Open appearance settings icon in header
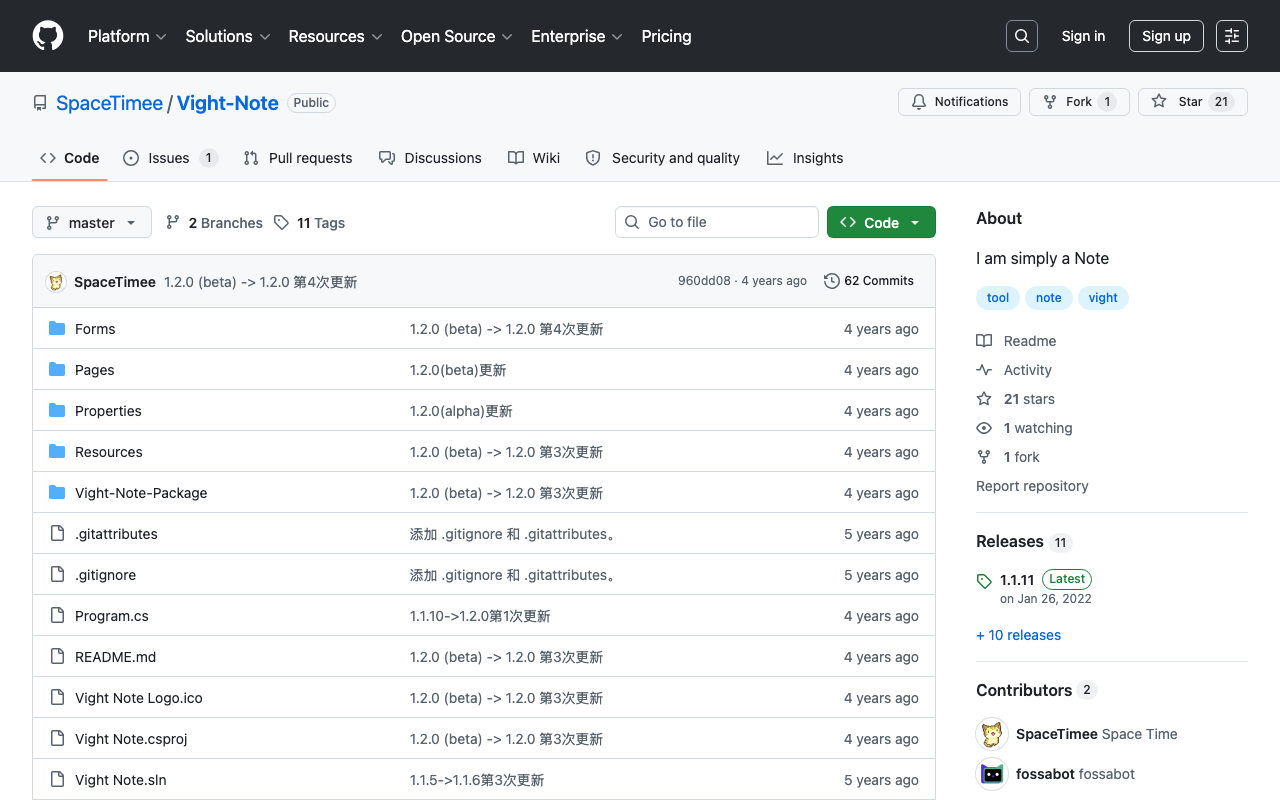Image resolution: width=1280 pixels, height=800 pixels. pos(1232,36)
